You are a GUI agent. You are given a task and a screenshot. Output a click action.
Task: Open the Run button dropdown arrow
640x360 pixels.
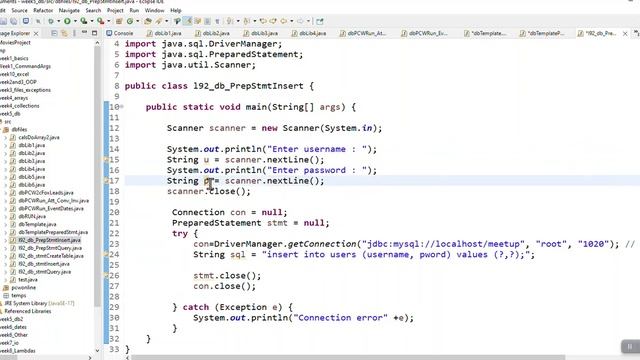click(75, 21)
